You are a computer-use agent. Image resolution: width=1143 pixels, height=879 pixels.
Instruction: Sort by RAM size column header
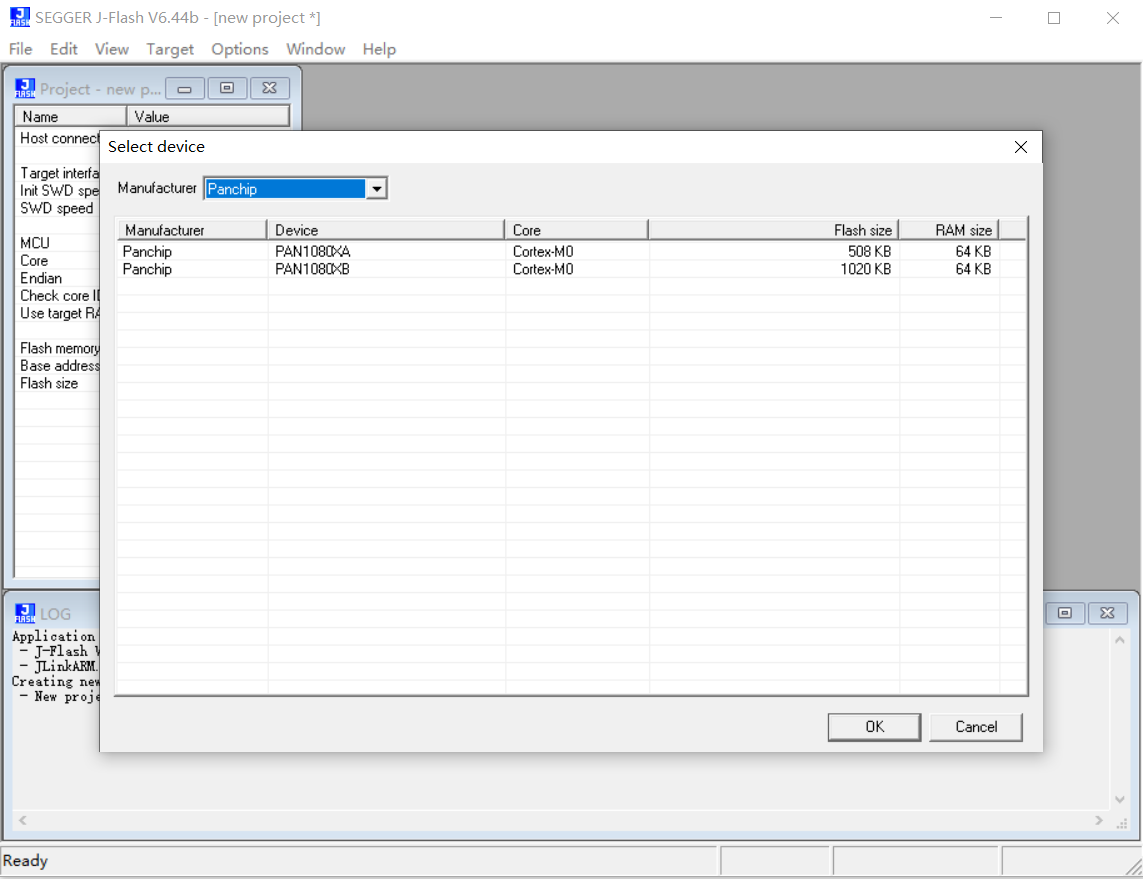coord(948,230)
